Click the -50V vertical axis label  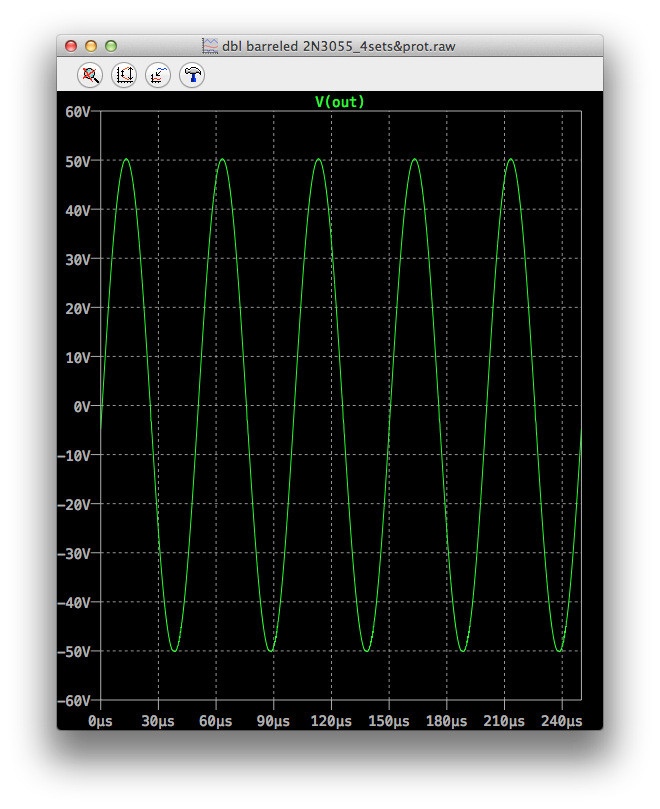coord(74,652)
